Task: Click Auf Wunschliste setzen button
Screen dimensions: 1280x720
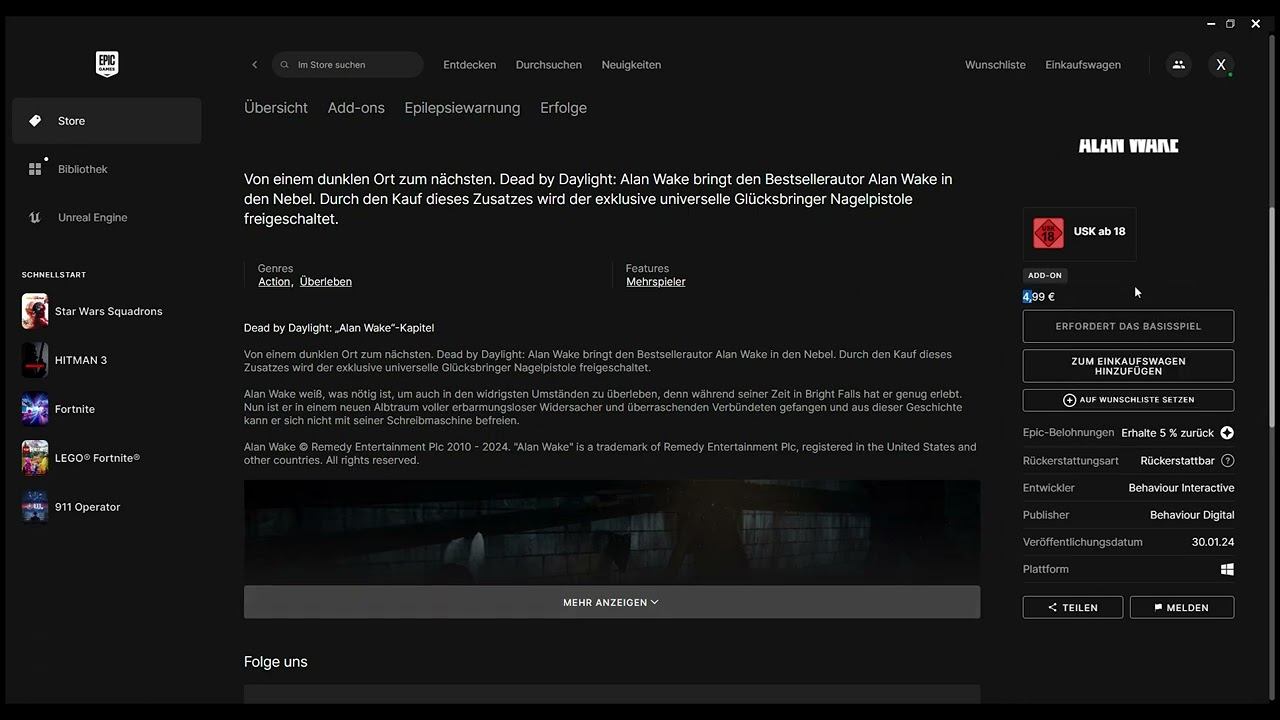Action: pos(1128,400)
